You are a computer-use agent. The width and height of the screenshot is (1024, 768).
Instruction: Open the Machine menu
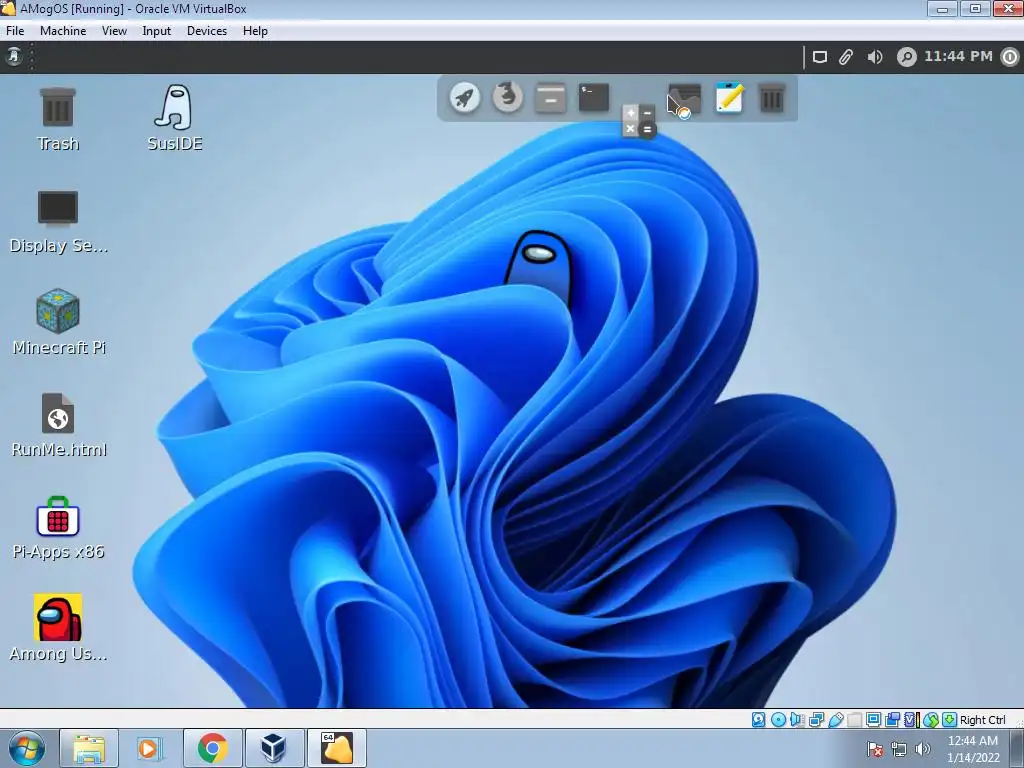click(x=63, y=31)
